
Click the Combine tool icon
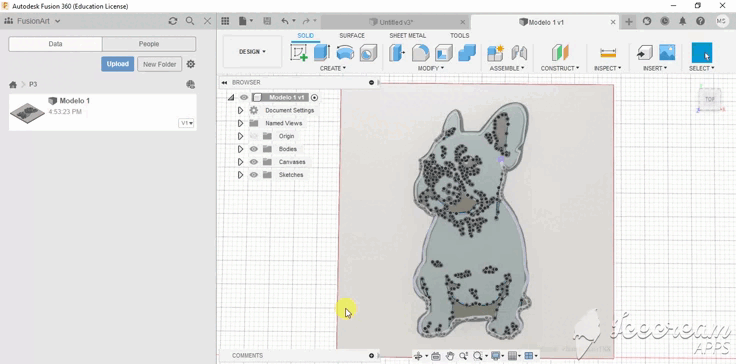467,53
